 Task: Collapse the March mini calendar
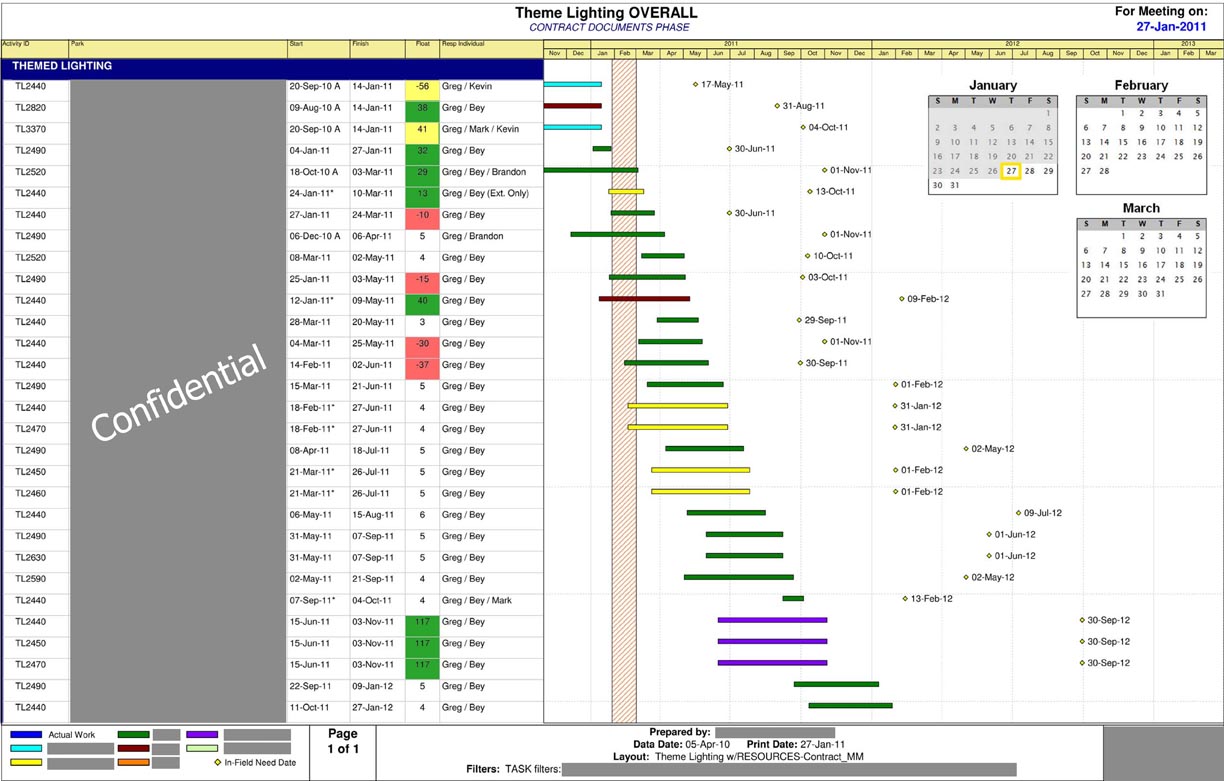(x=1141, y=208)
